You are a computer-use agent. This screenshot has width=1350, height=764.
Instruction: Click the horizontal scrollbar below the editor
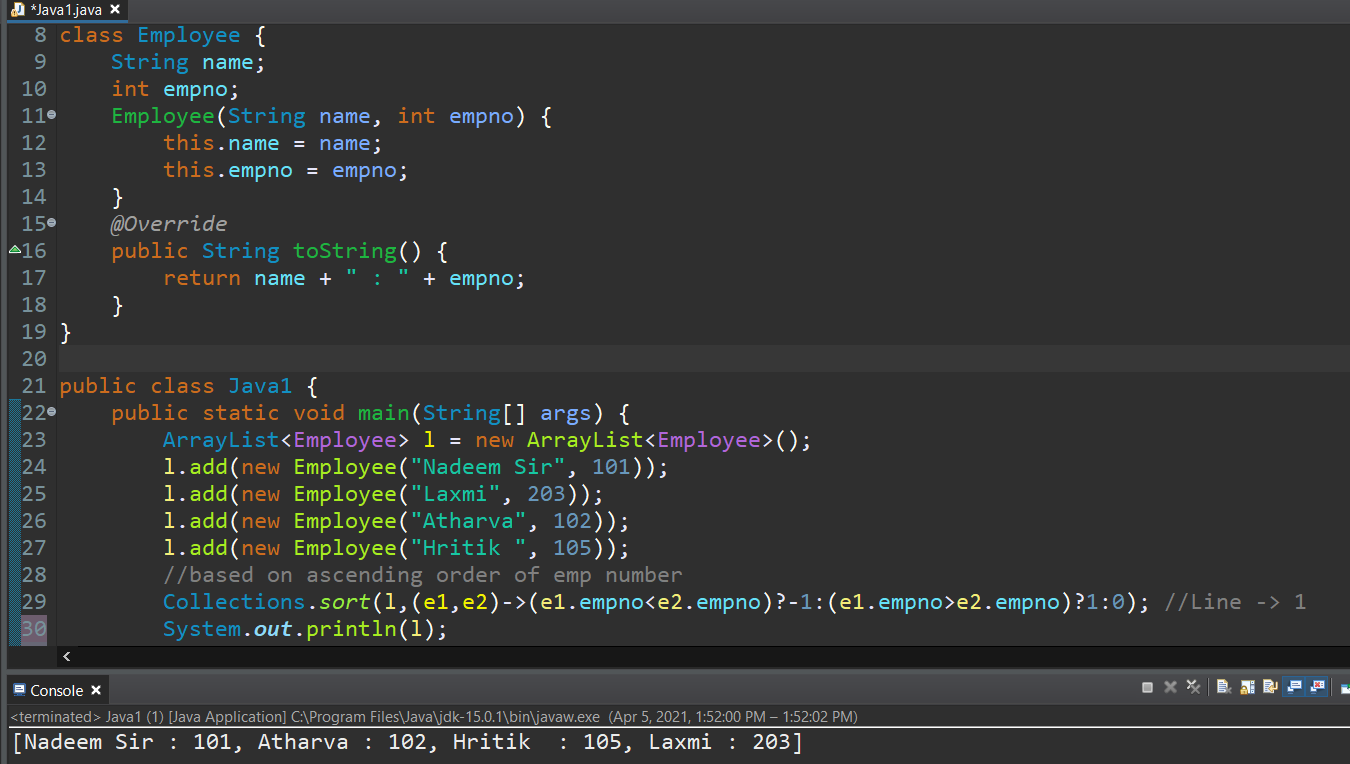(400, 657)
